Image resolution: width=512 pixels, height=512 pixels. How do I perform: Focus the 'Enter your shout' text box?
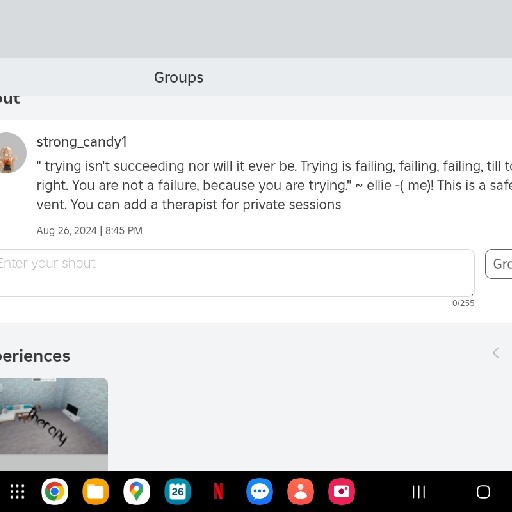pyautogui.click(x=237, y=273)
